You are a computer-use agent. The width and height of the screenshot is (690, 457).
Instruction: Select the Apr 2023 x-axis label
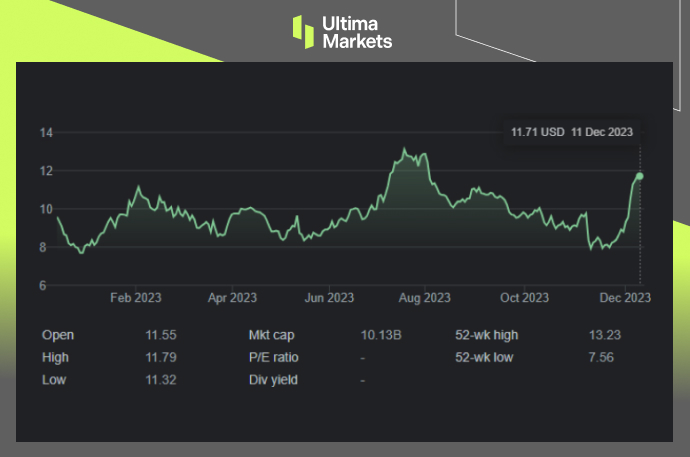click(x=231, y=297)
